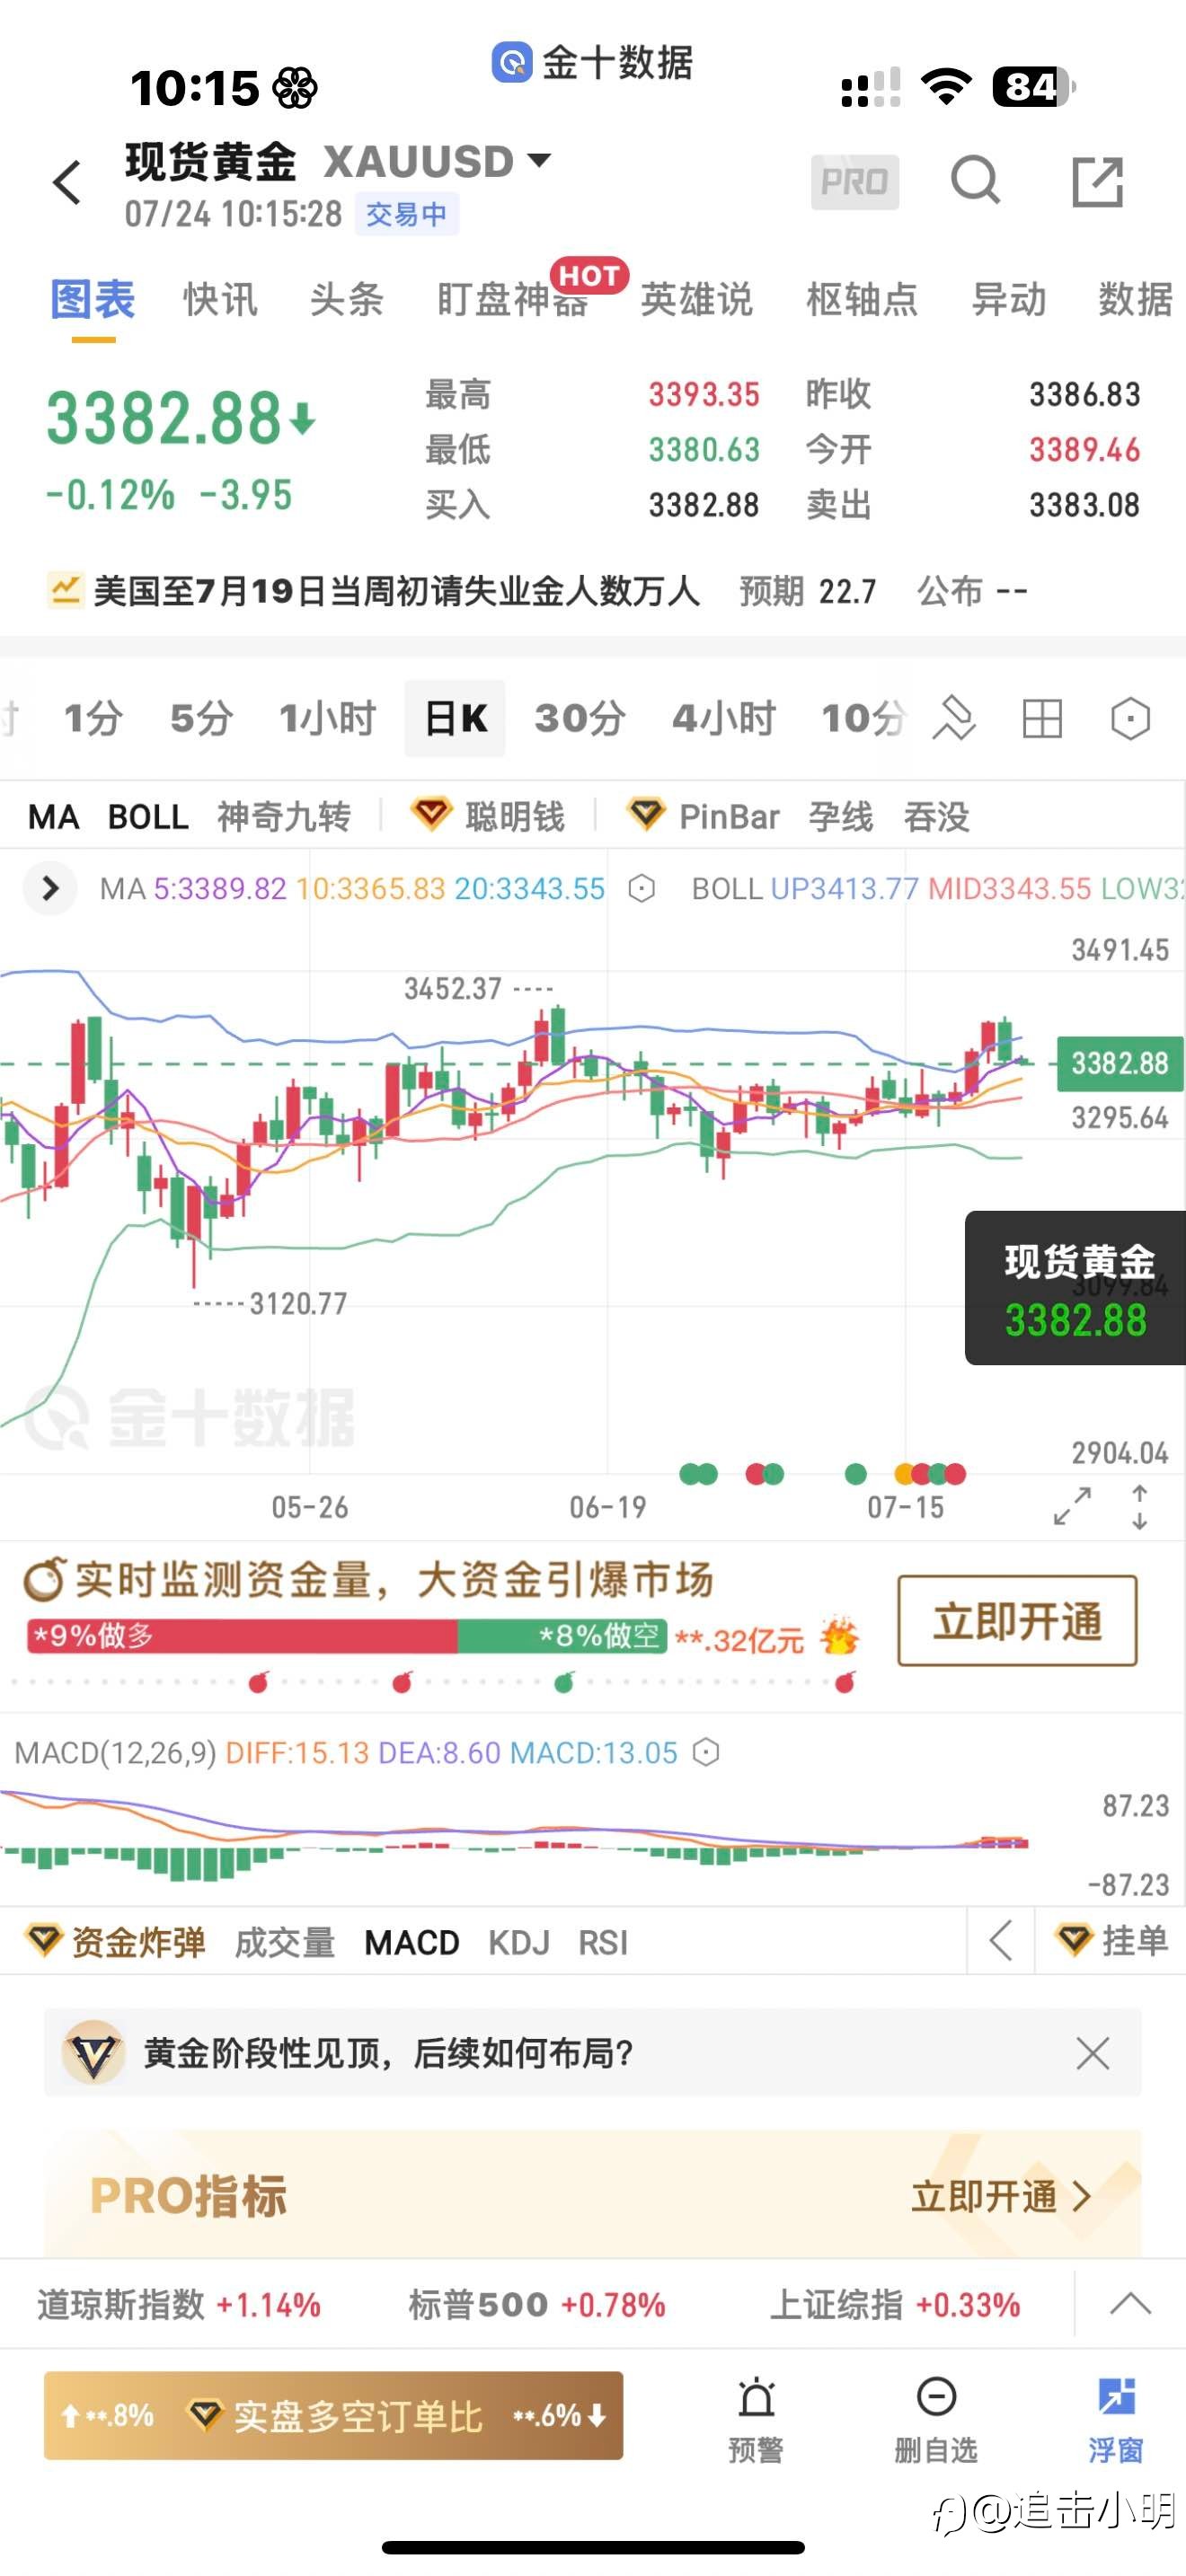Open the 盯盘神器 tab

(x=512, y=299)
